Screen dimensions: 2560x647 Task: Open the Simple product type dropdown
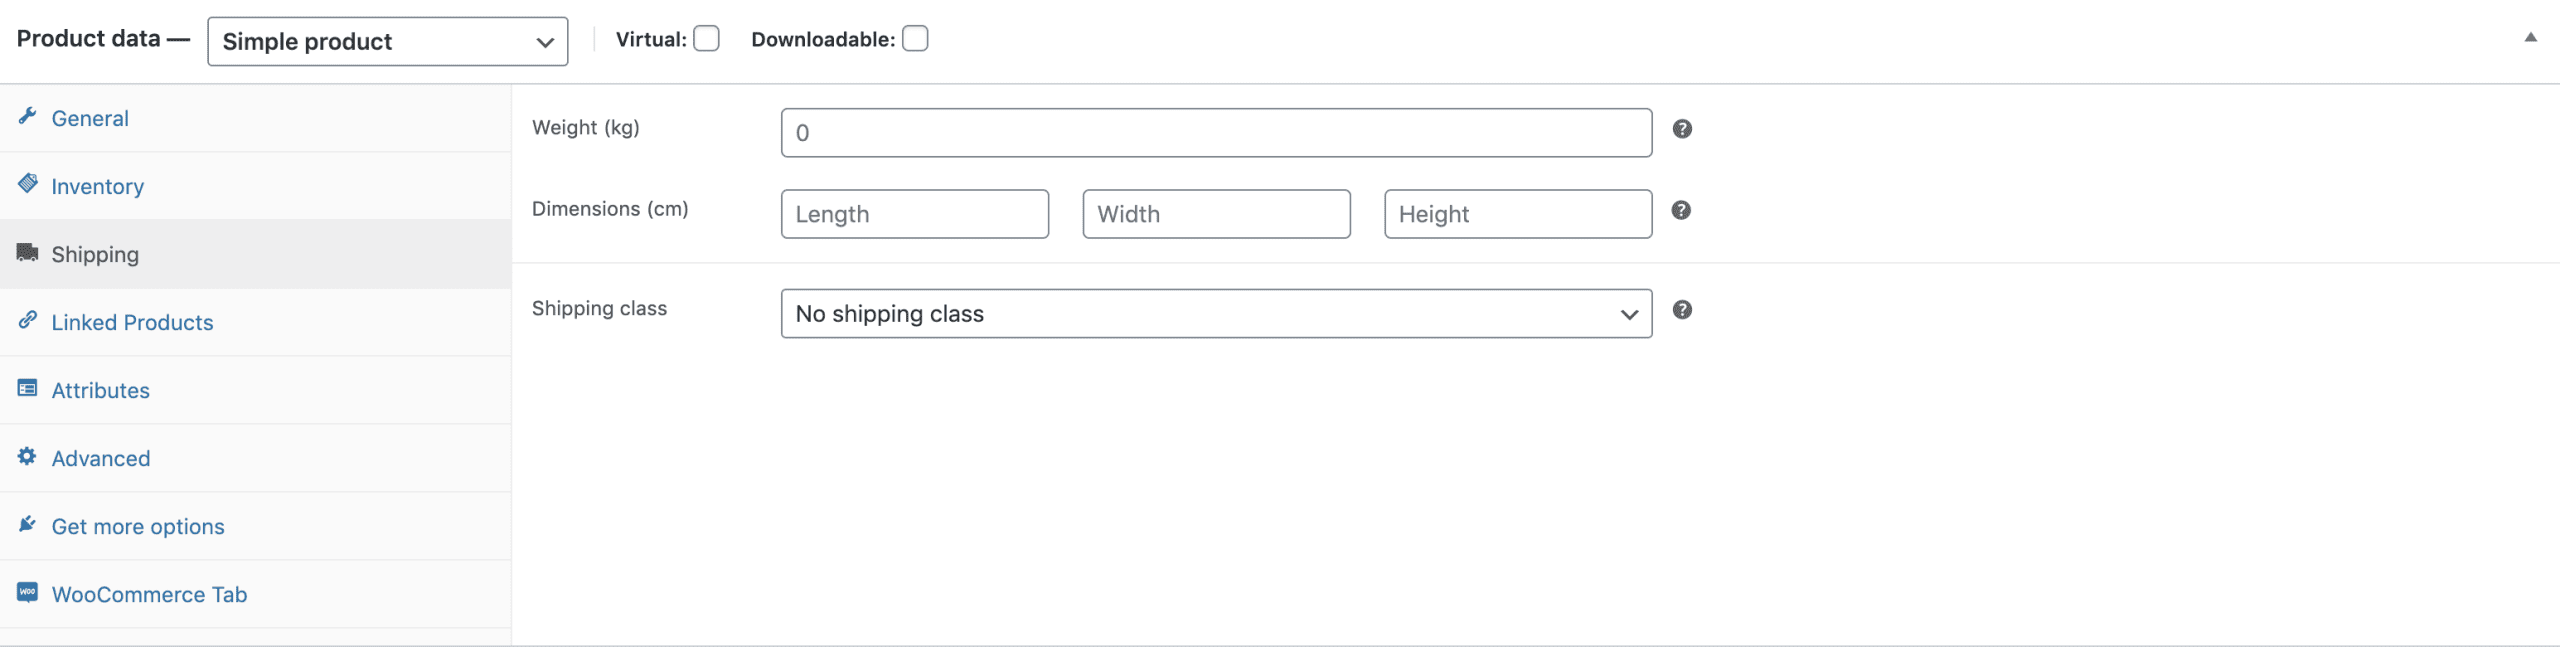point(388,41)
